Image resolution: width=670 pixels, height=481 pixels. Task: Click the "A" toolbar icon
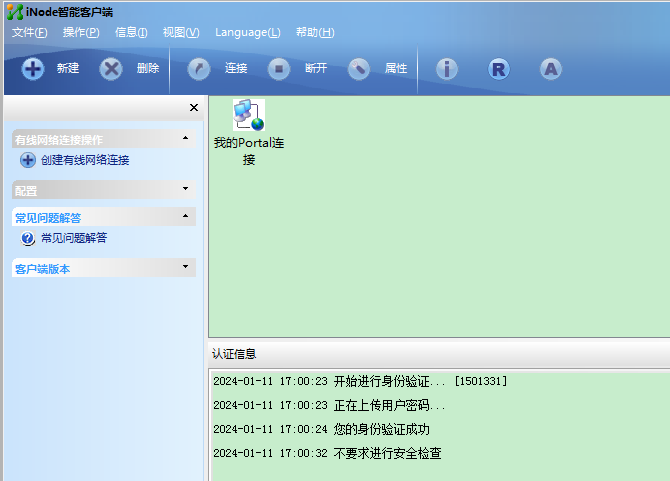point(551,69)
